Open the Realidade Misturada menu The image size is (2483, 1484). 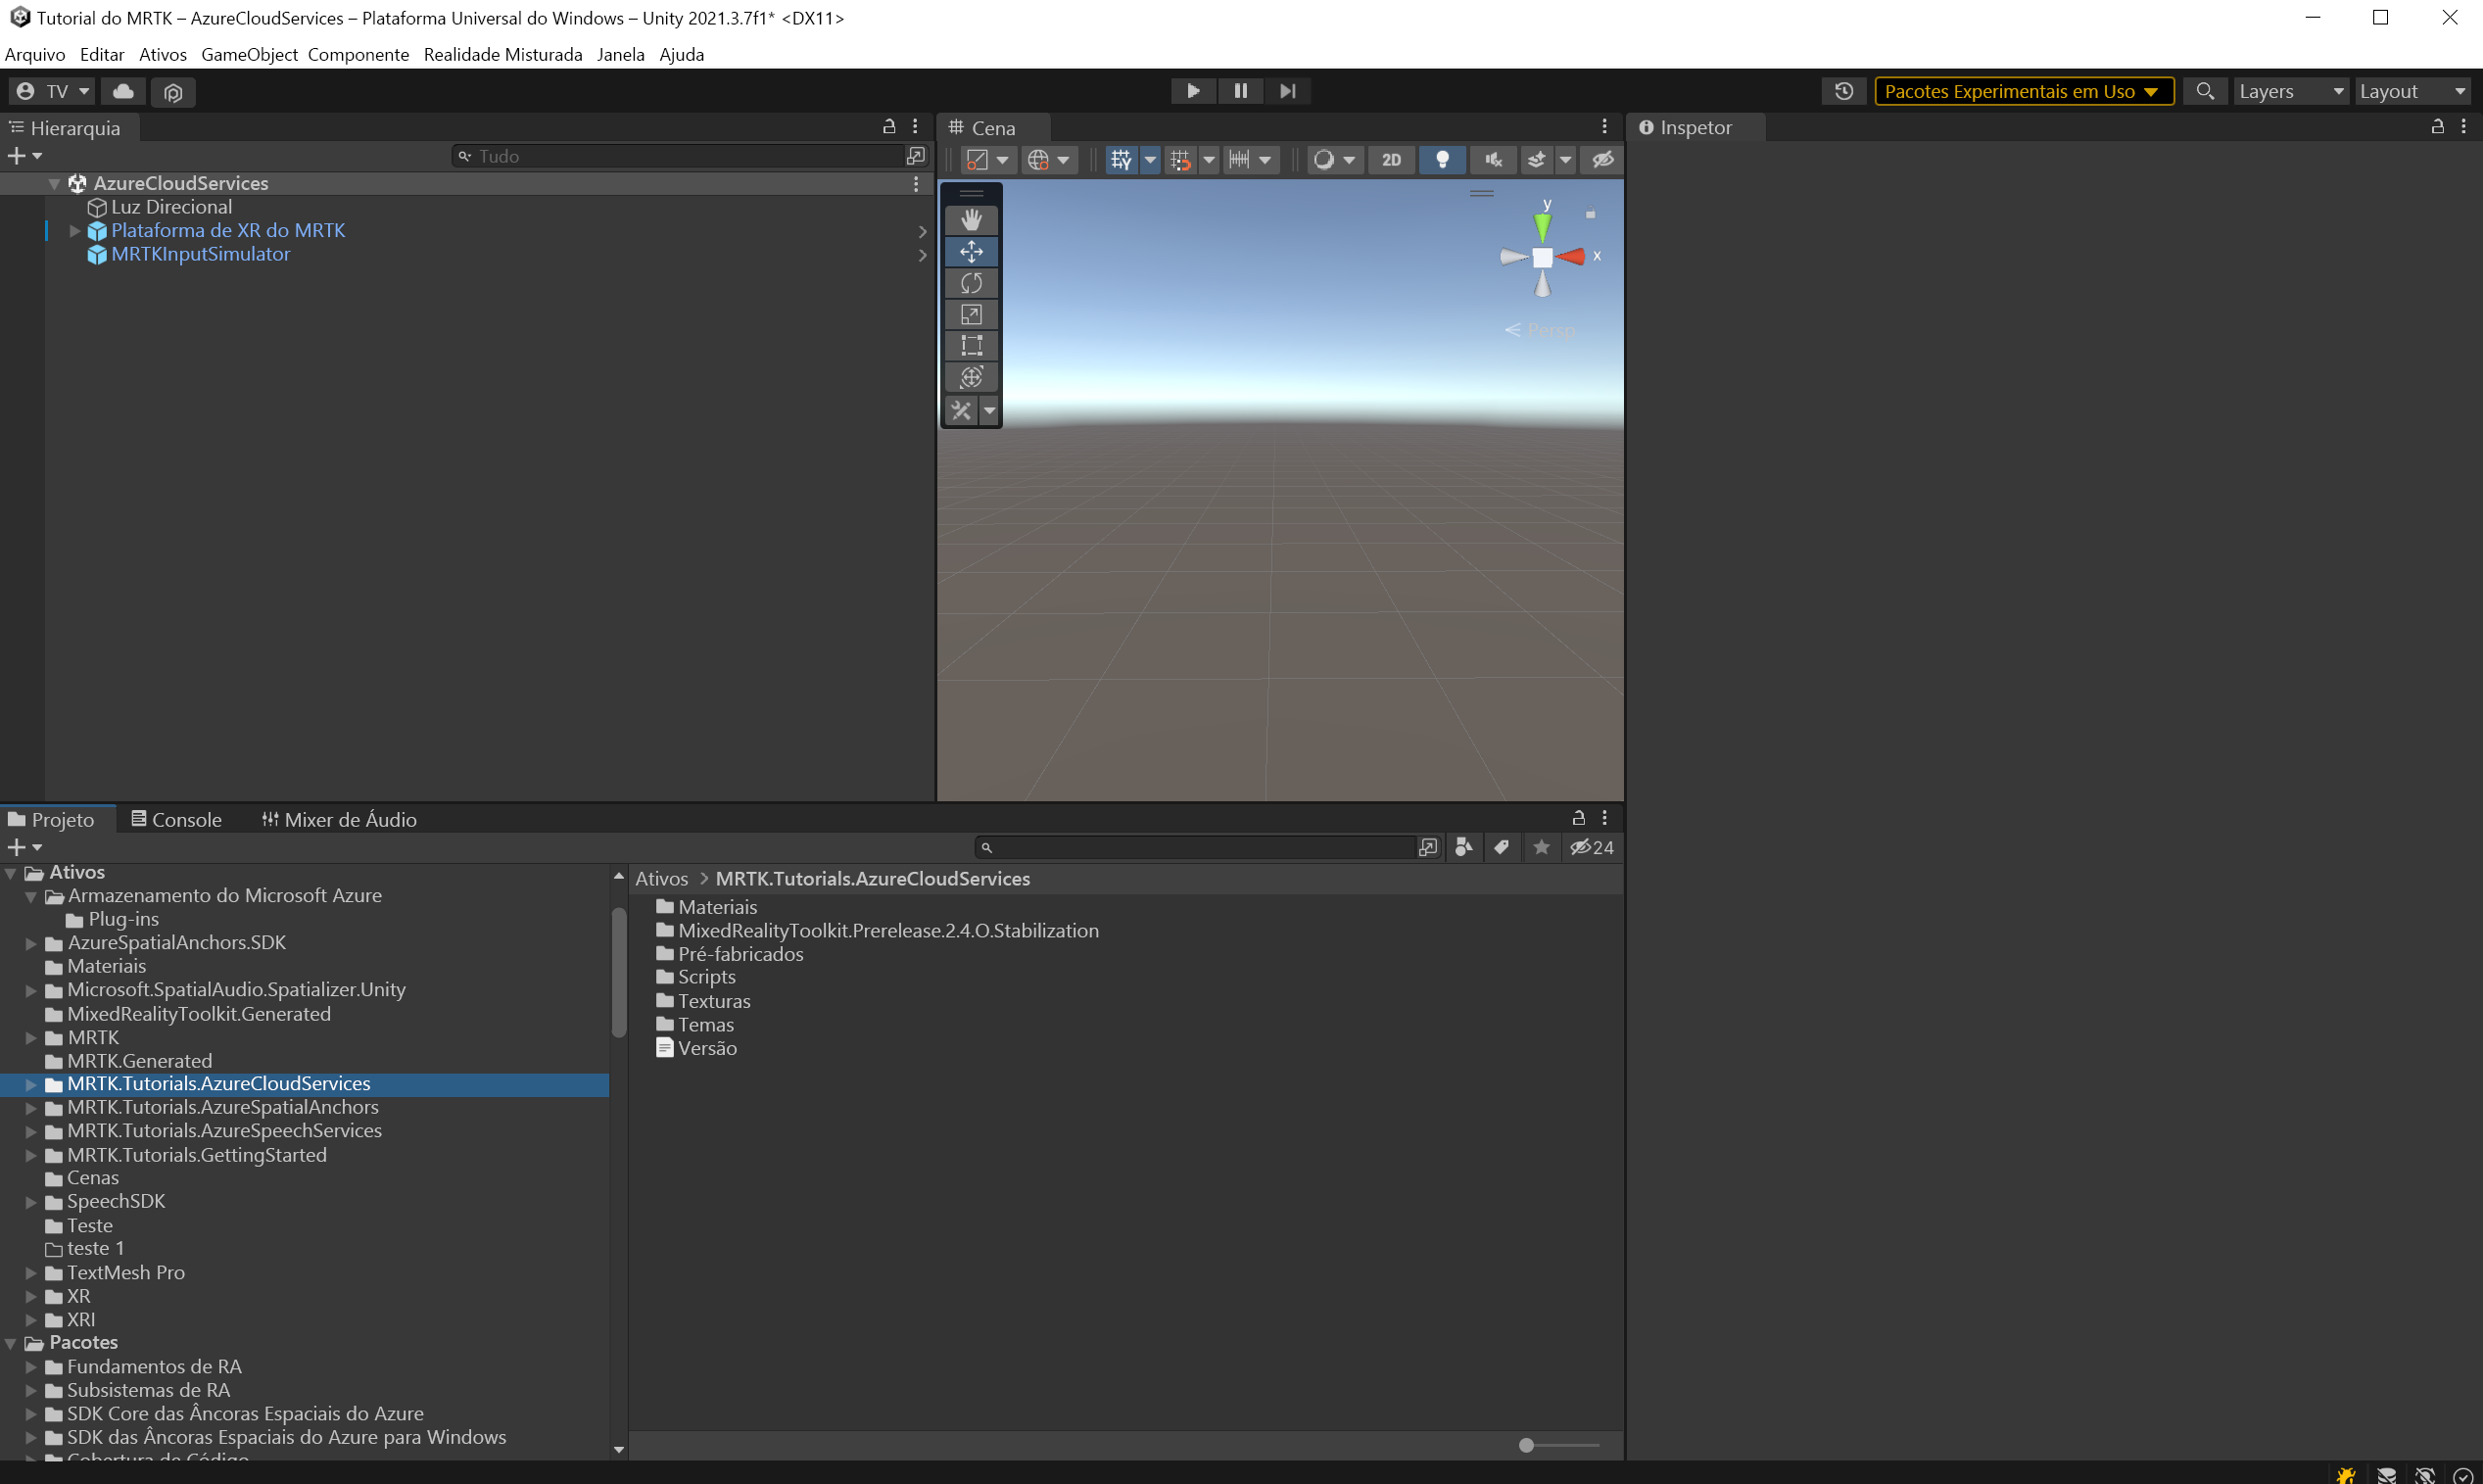coord(503,54)
